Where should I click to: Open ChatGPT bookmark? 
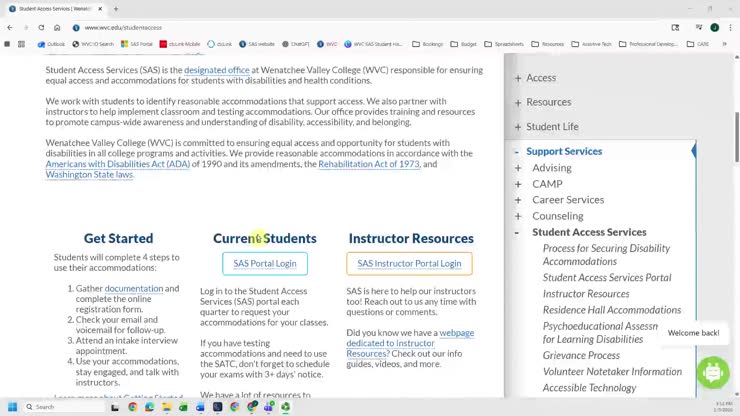click(x=295, y=44)
